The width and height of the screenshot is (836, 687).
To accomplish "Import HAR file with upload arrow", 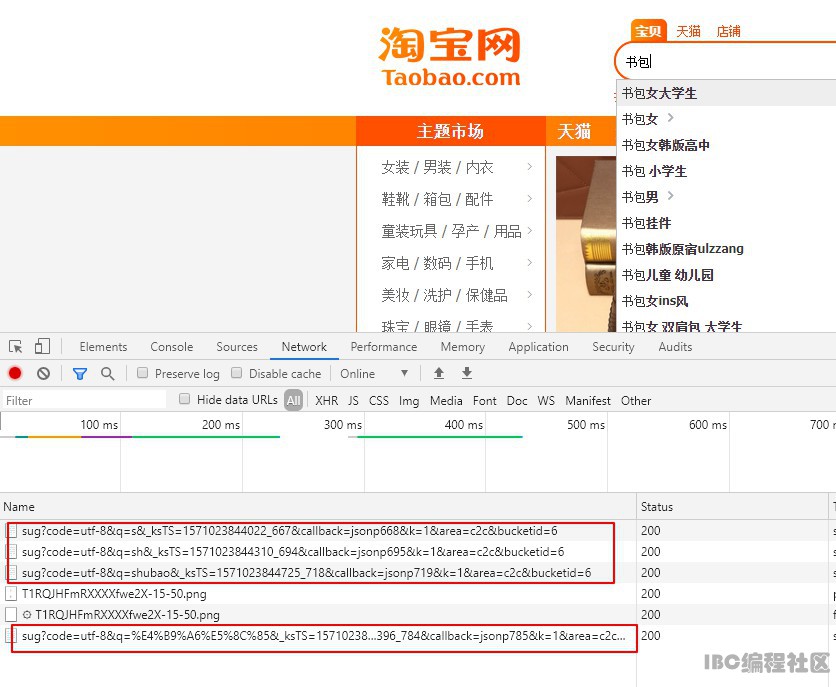I will [x=439, y=373].
